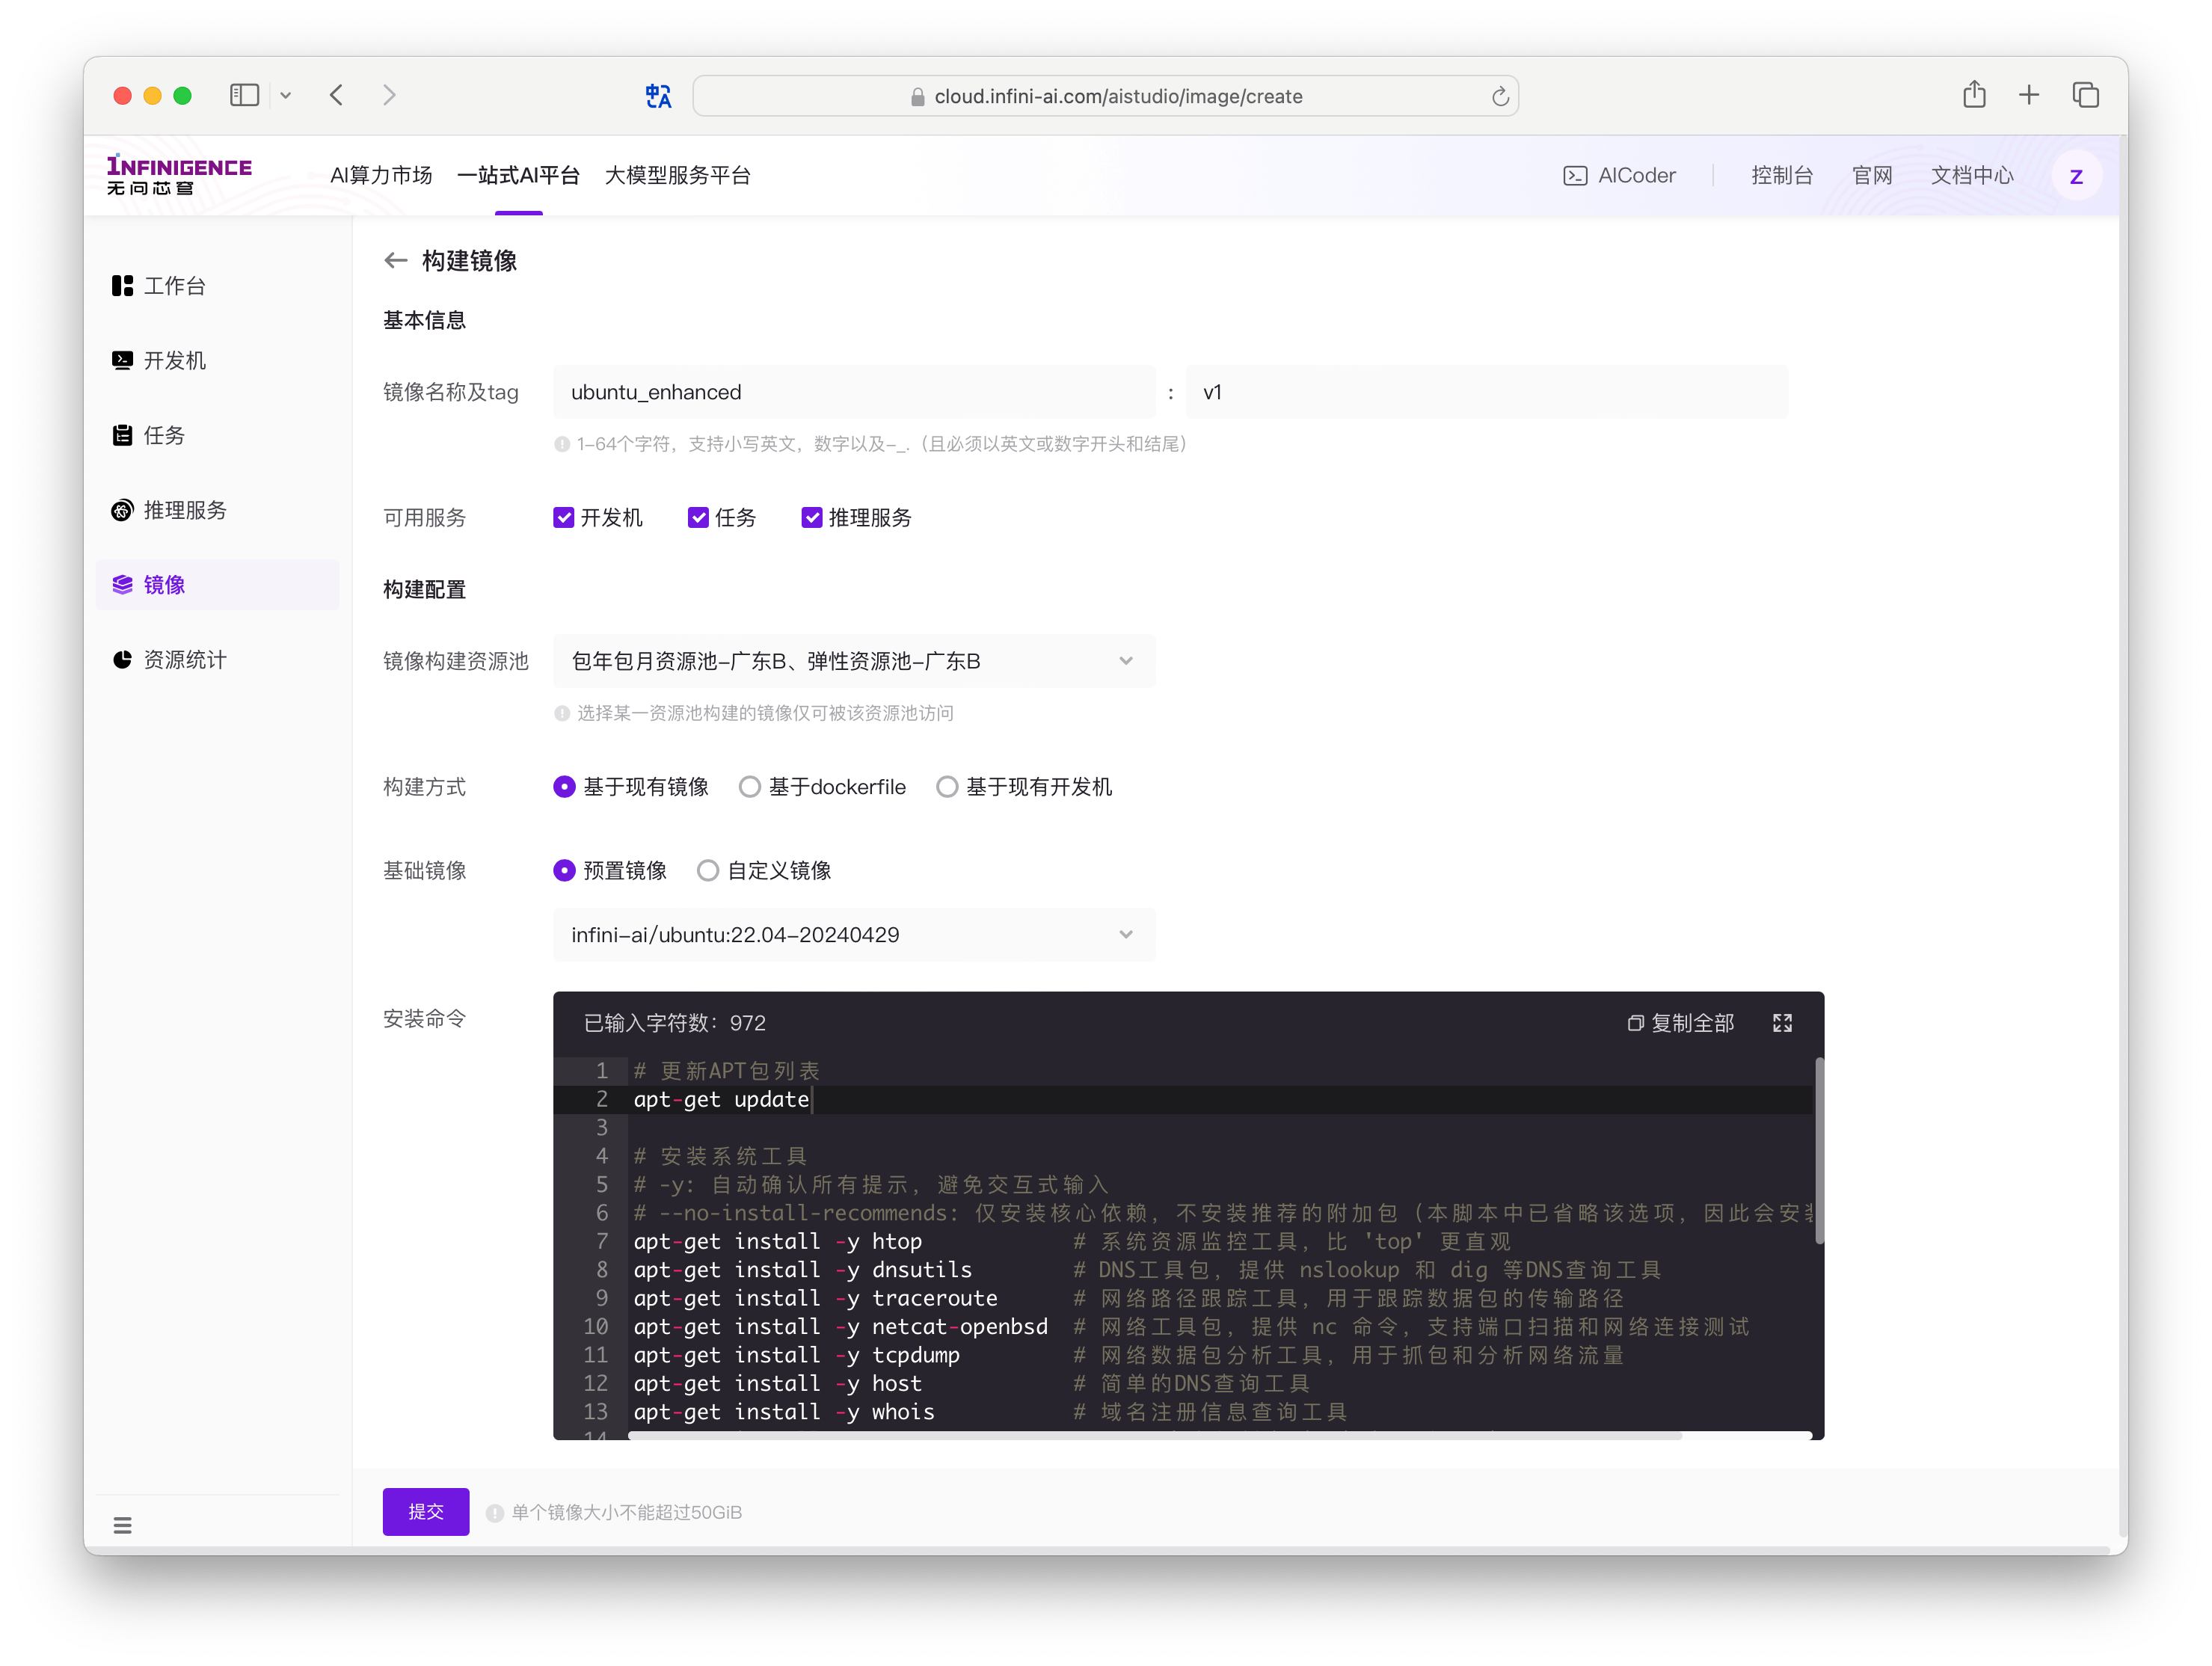
Task: Choose 预置镜像 base image option
Action: [x=564, y=871]
